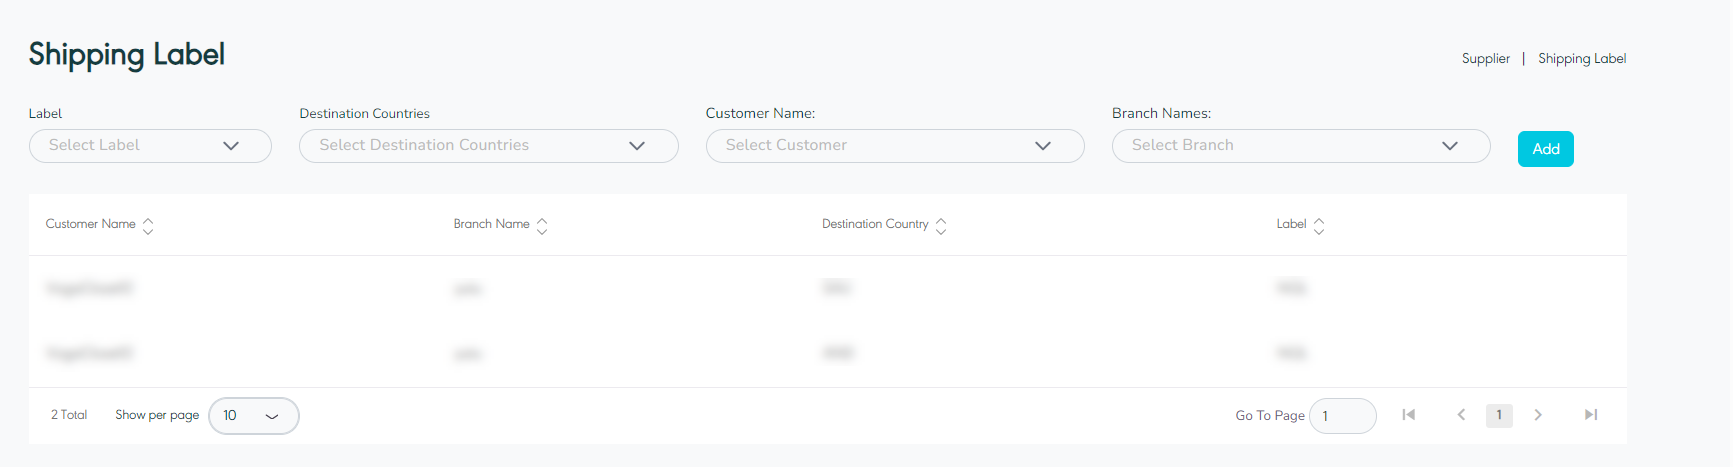Open the Select Label dropdown
The image size is (1733, 467).
(x=150, y=146)
